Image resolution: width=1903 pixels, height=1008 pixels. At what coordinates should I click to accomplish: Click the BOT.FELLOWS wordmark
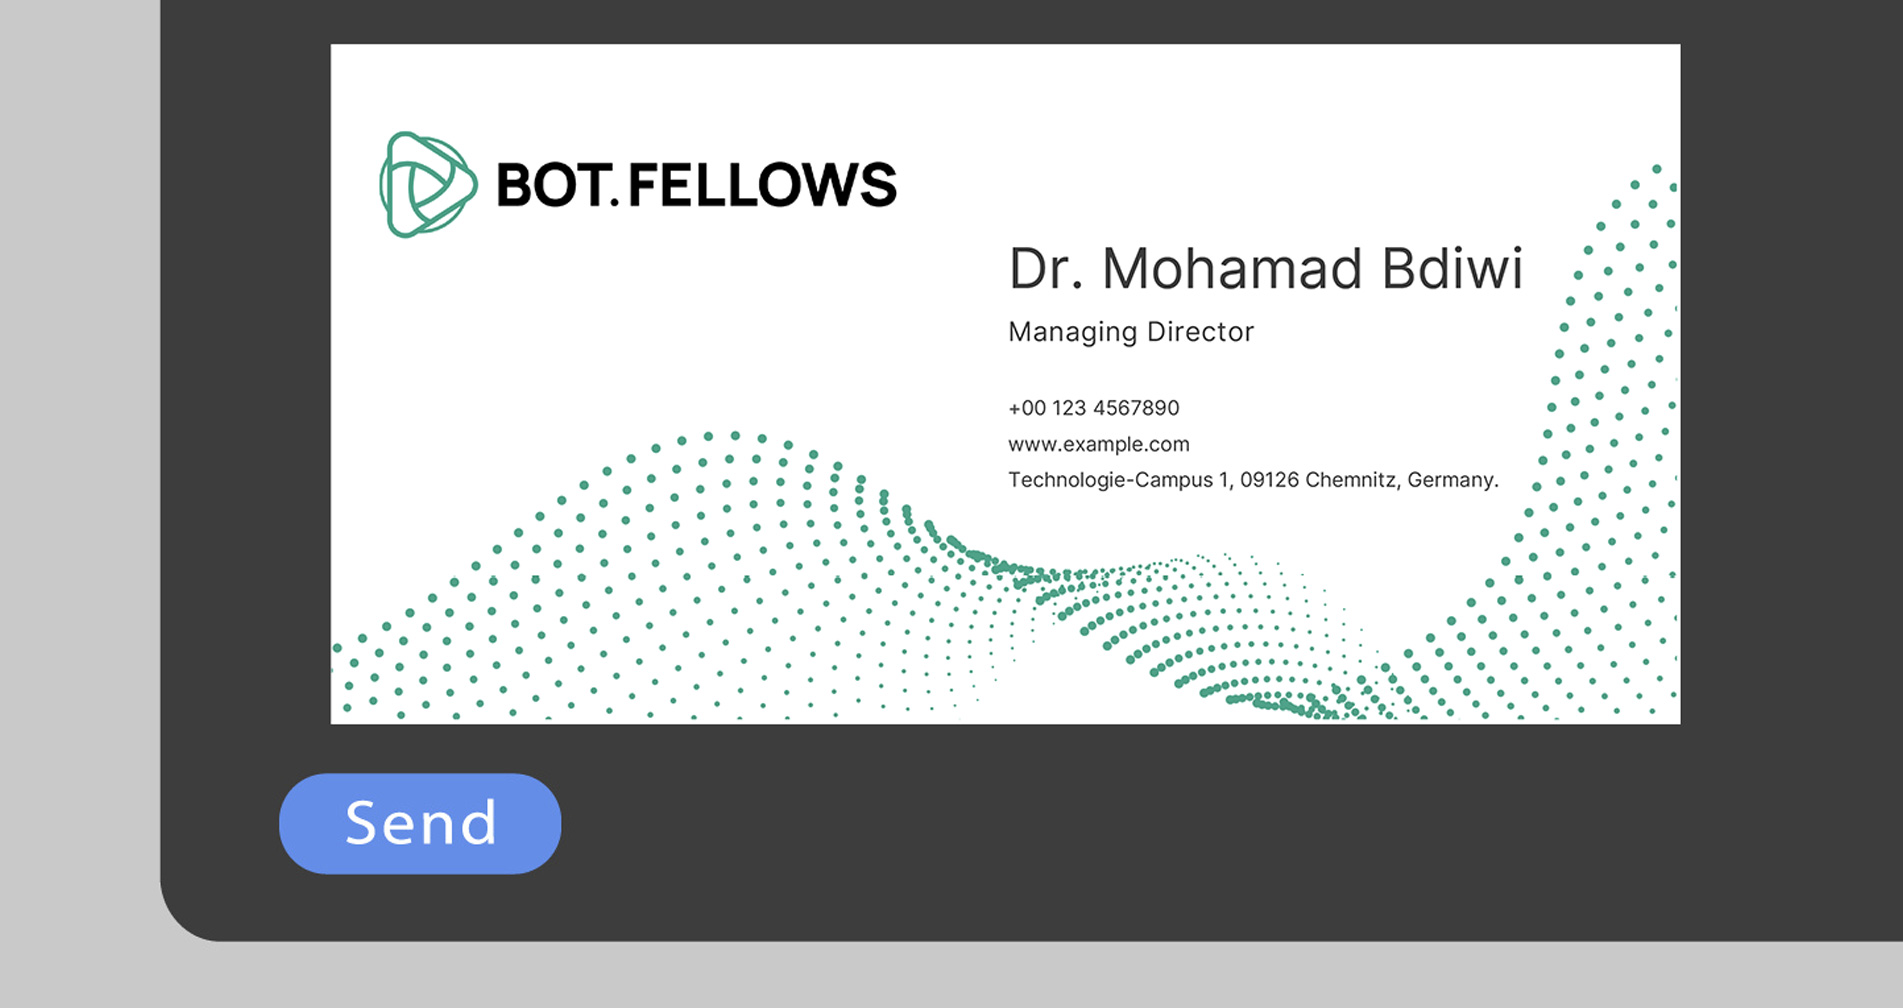point(698,182)
